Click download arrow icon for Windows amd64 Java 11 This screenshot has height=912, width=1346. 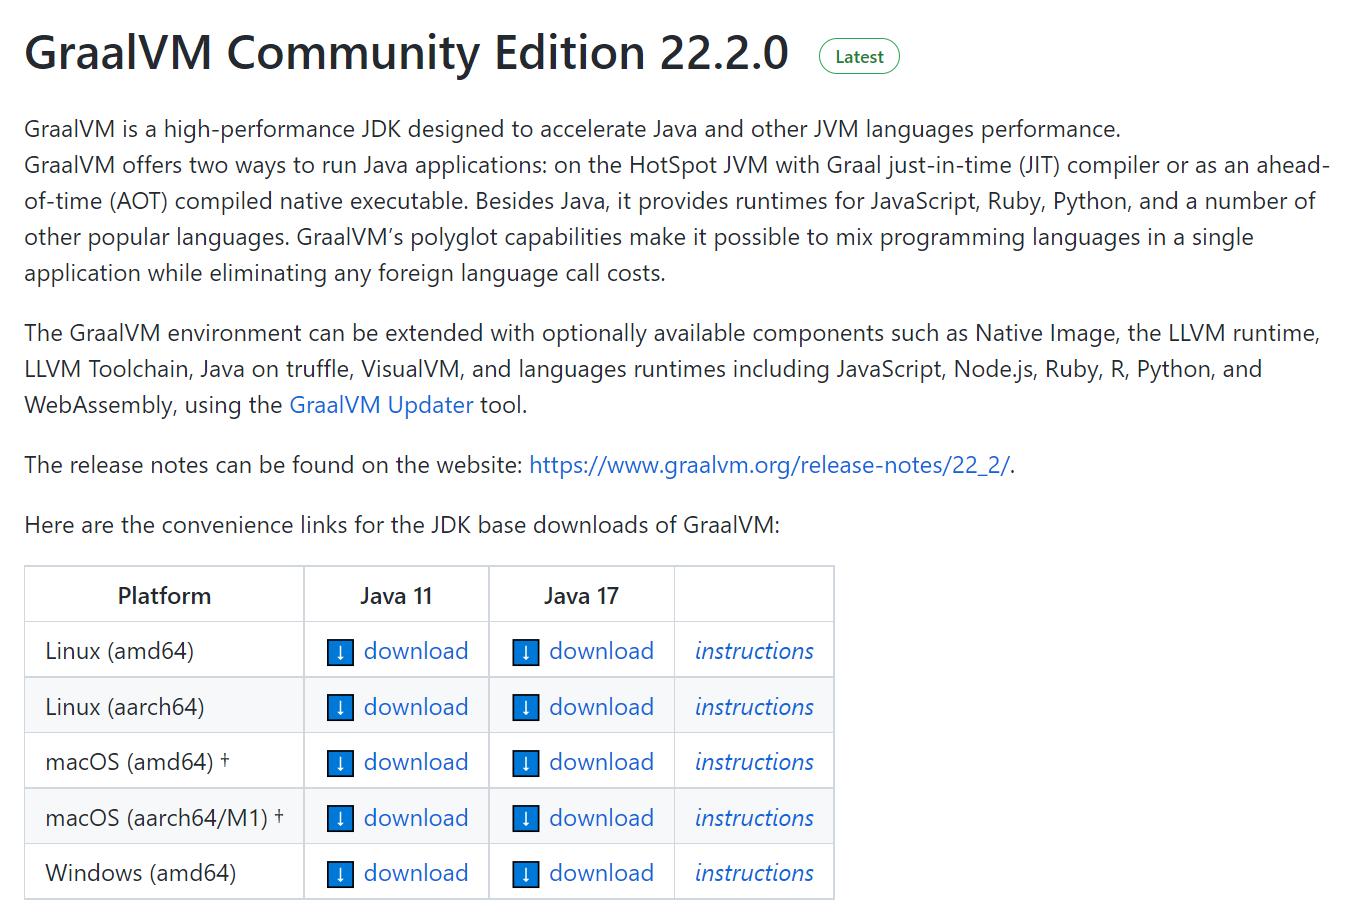click(x=340, y=875)
